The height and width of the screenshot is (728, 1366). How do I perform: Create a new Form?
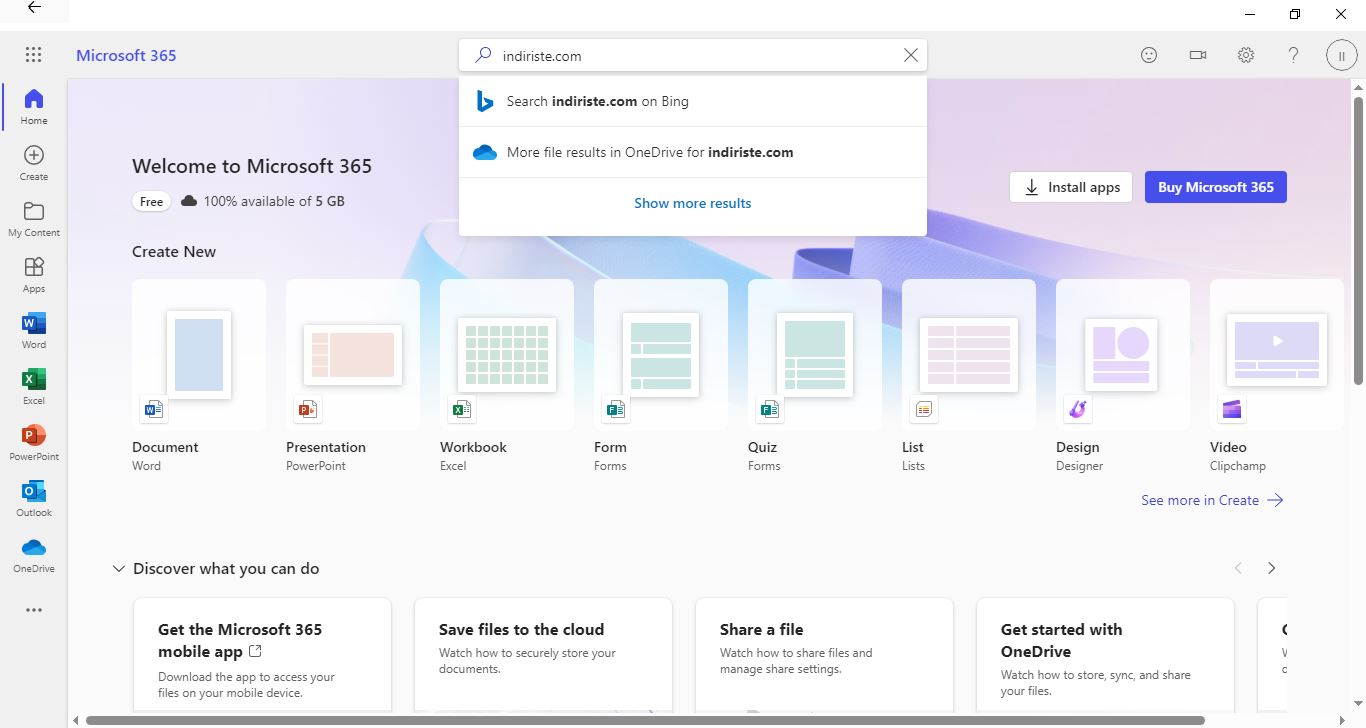pyautogui.click(x=661, y=375)
